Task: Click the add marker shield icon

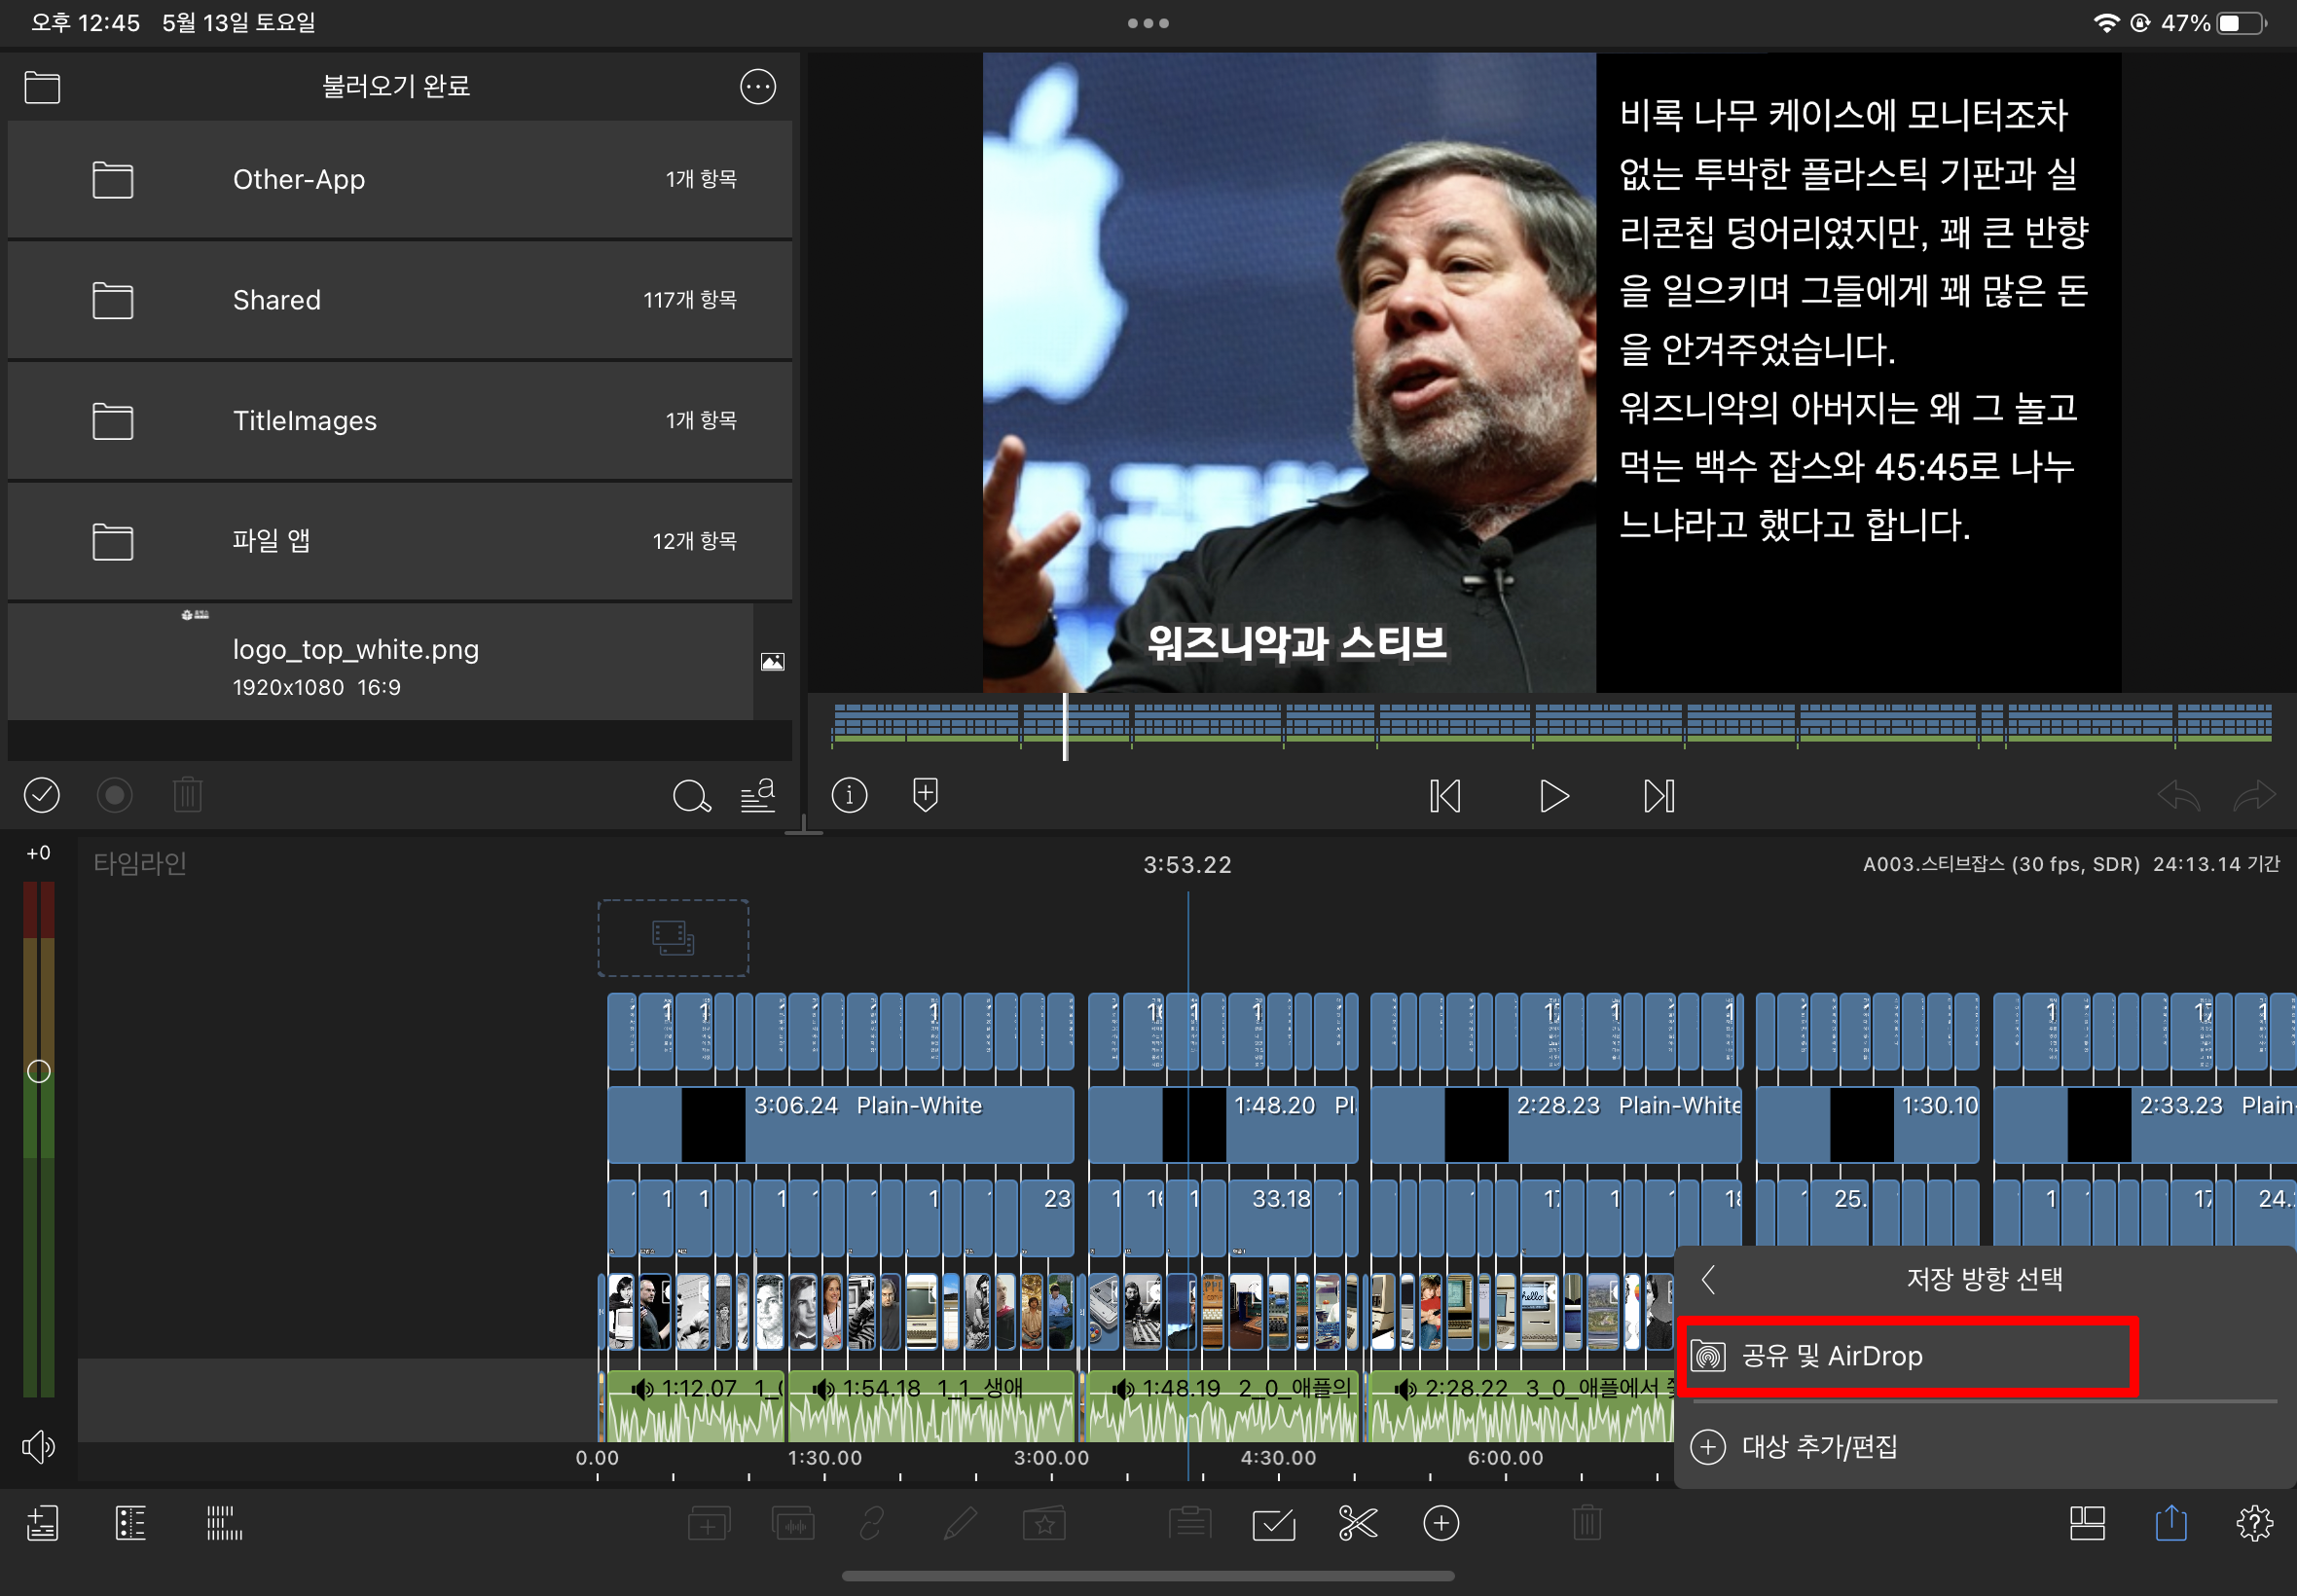Action: point(925,795)
